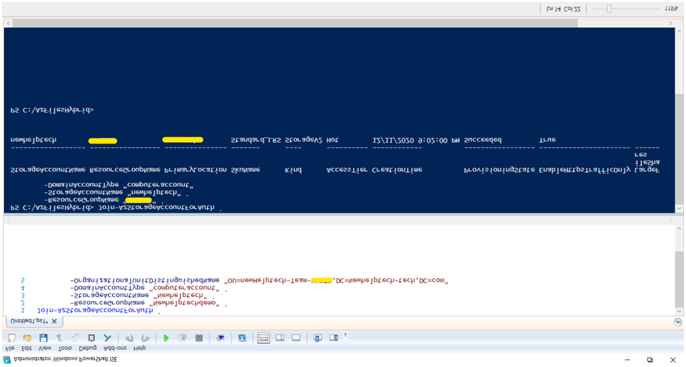Image resolution: width=686 pixels, height=367 pixels.
Task: Open the Help menu
Action: [139, 348]
